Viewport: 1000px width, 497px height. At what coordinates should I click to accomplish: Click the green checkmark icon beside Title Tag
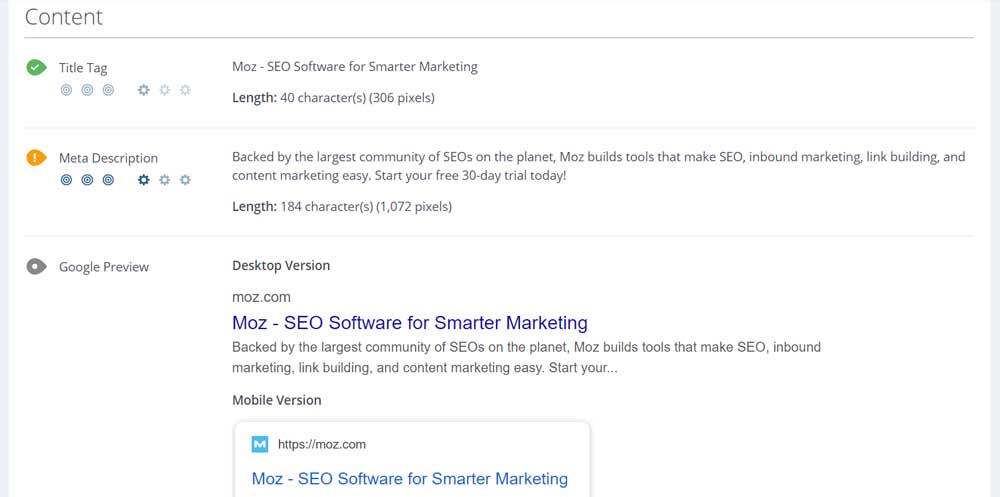tap(36, 67)
